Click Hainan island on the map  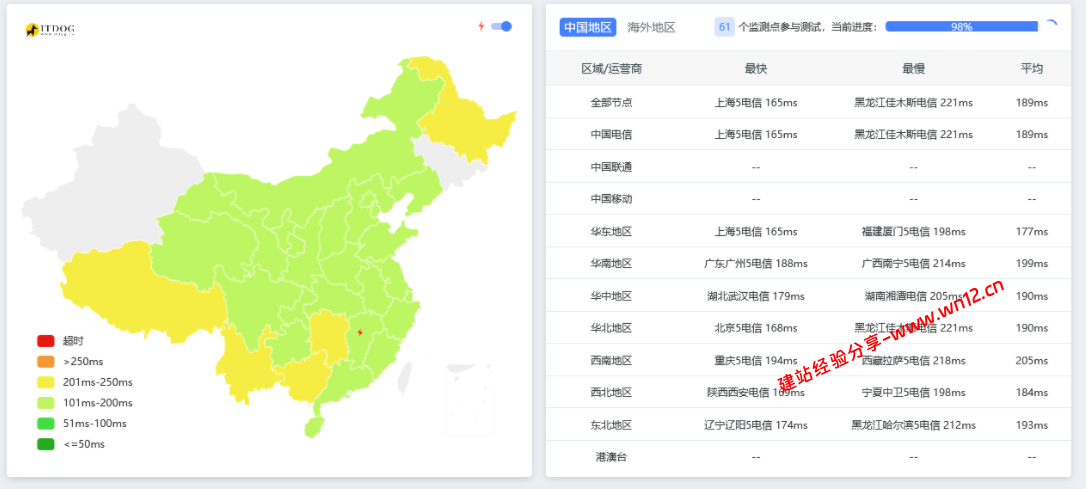313,425
